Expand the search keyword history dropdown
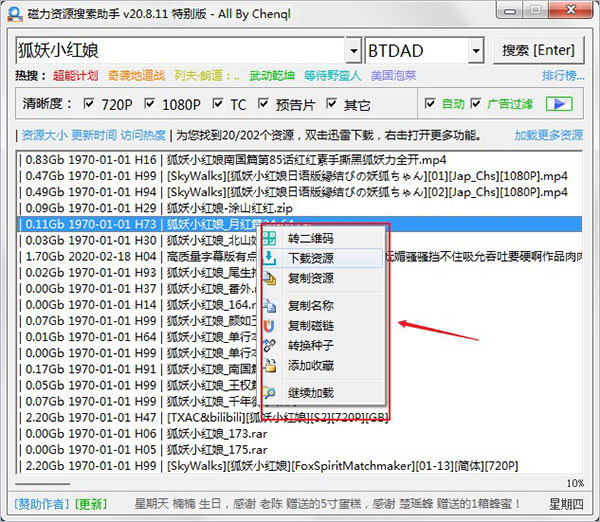The width and height of the screenshot is (600, 522). point(354,51)
